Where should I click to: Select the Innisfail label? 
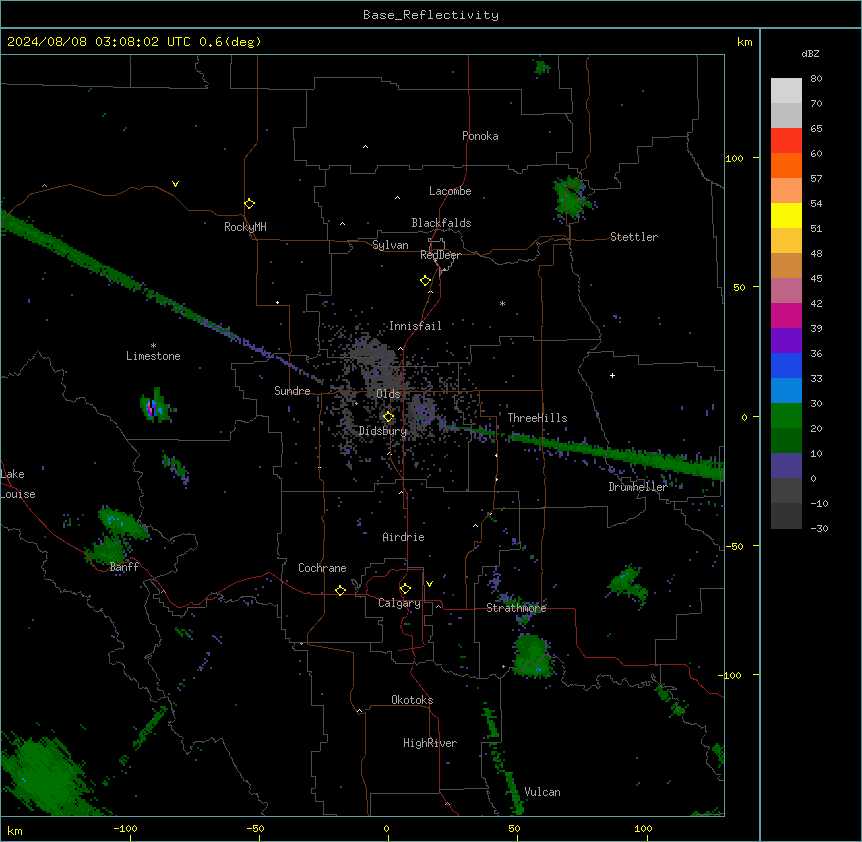415,326
